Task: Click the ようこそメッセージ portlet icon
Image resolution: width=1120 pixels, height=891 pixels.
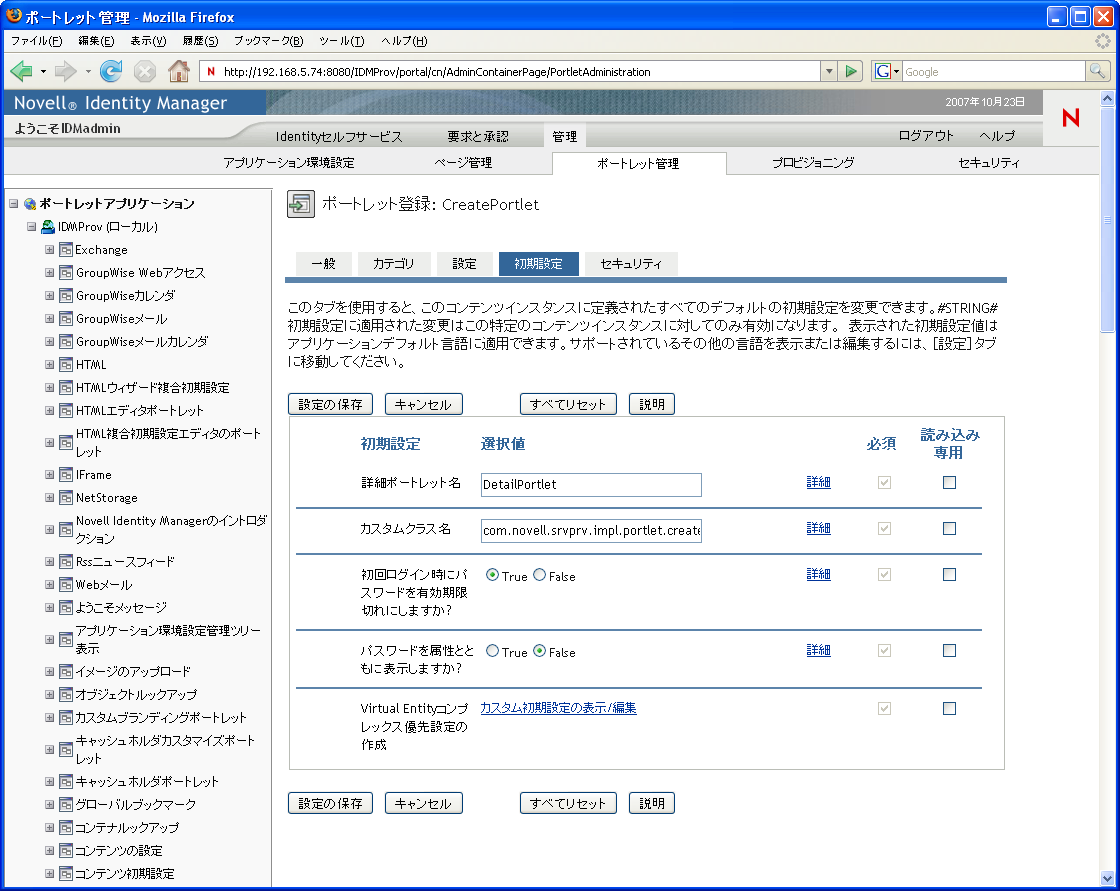Action: 66,607
